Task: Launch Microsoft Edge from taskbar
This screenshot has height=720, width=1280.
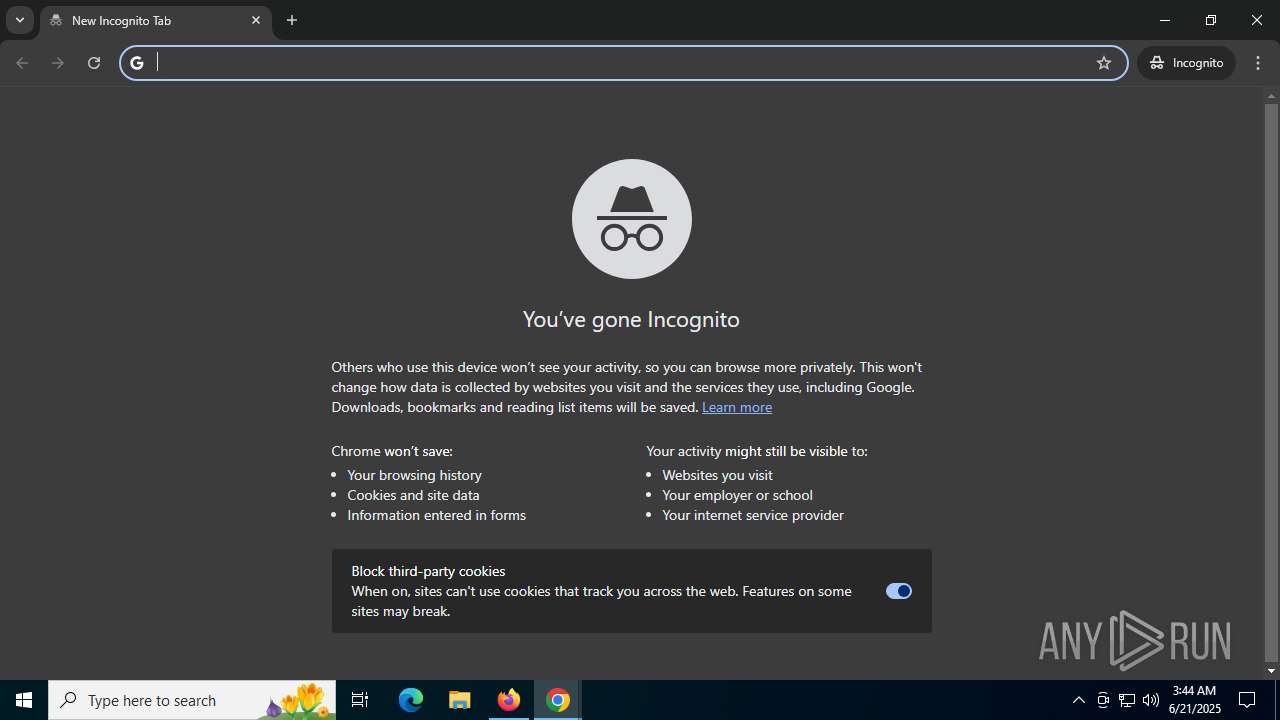Action: point(411,700)
